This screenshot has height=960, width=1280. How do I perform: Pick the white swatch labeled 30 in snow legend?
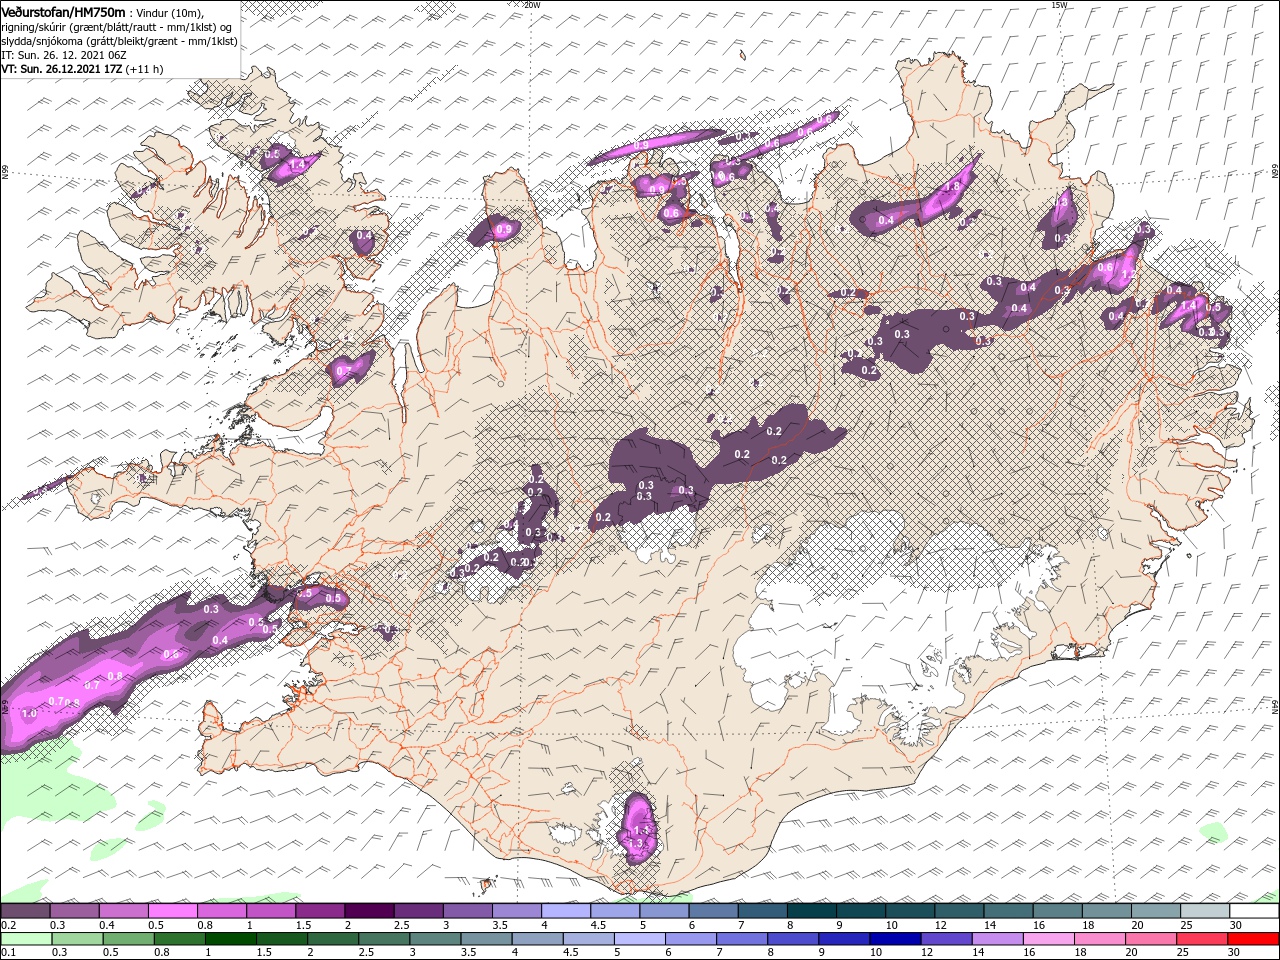(x=1254, y=911)
